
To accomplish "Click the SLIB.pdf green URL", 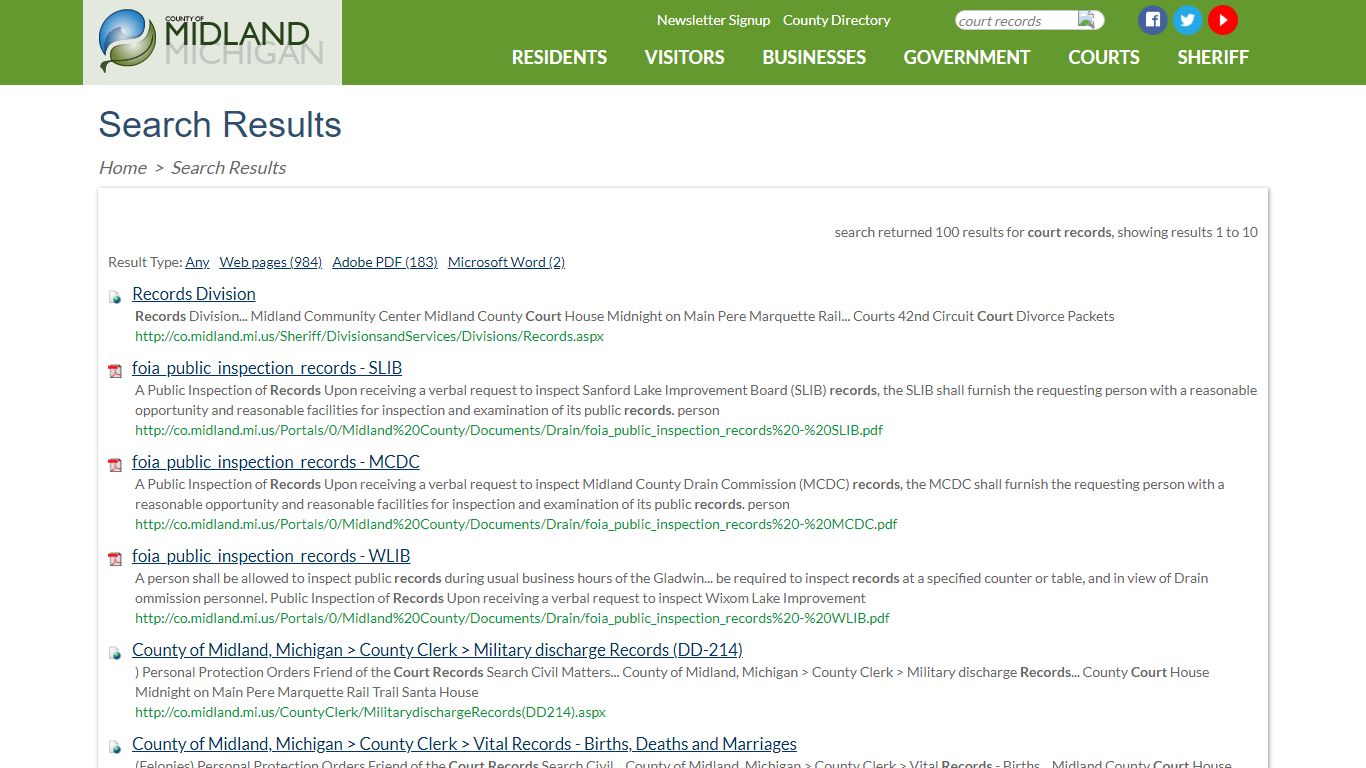I will pos(509,430).
